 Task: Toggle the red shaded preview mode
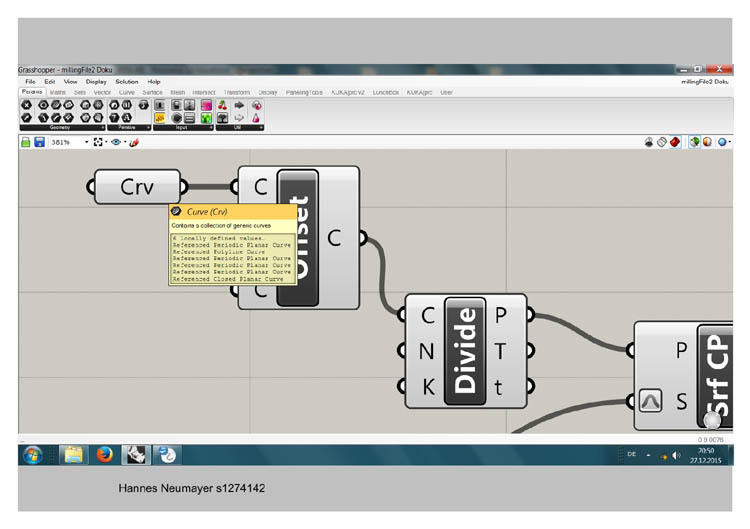[674, 142]
